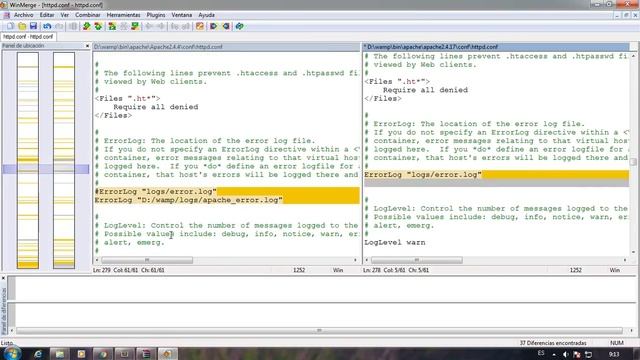This screenshot has height=360, width=640.
Task: Click the right pane scroll-down arrow
Action: (x=633, y=252)
